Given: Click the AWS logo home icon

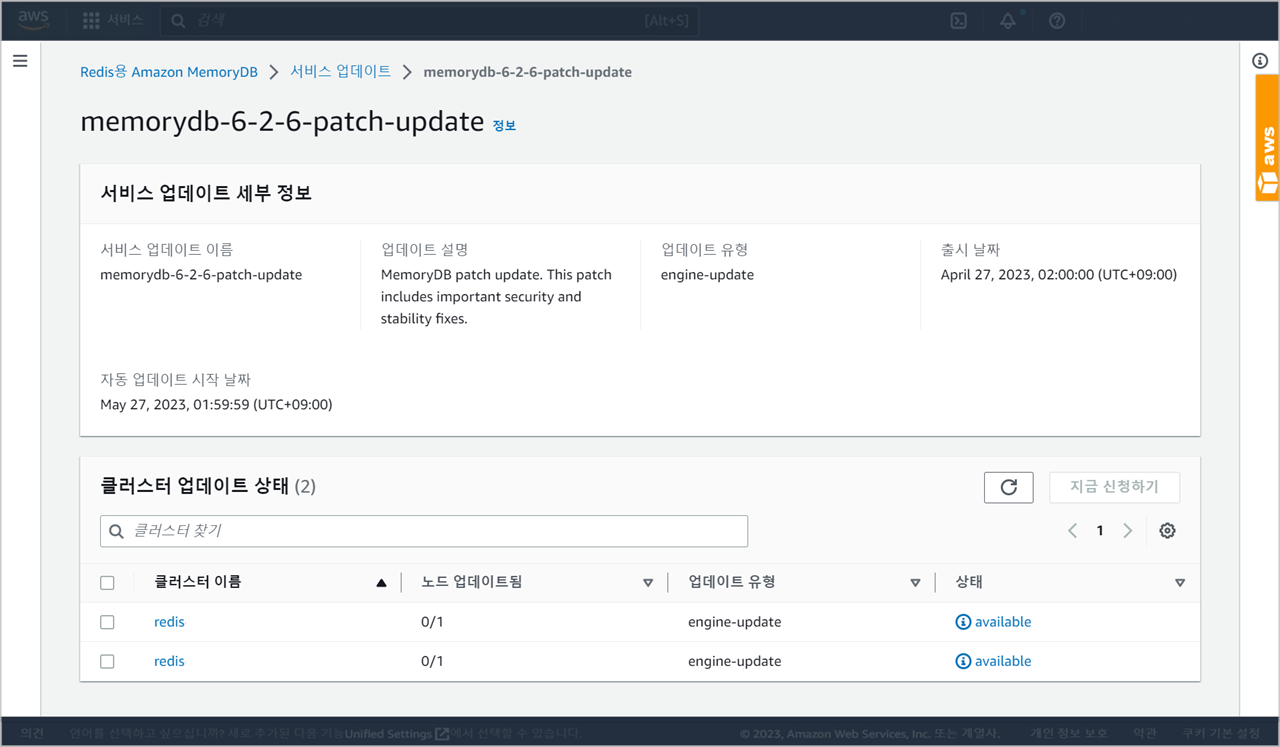Looking at the screenshot, I should point(33,20).
